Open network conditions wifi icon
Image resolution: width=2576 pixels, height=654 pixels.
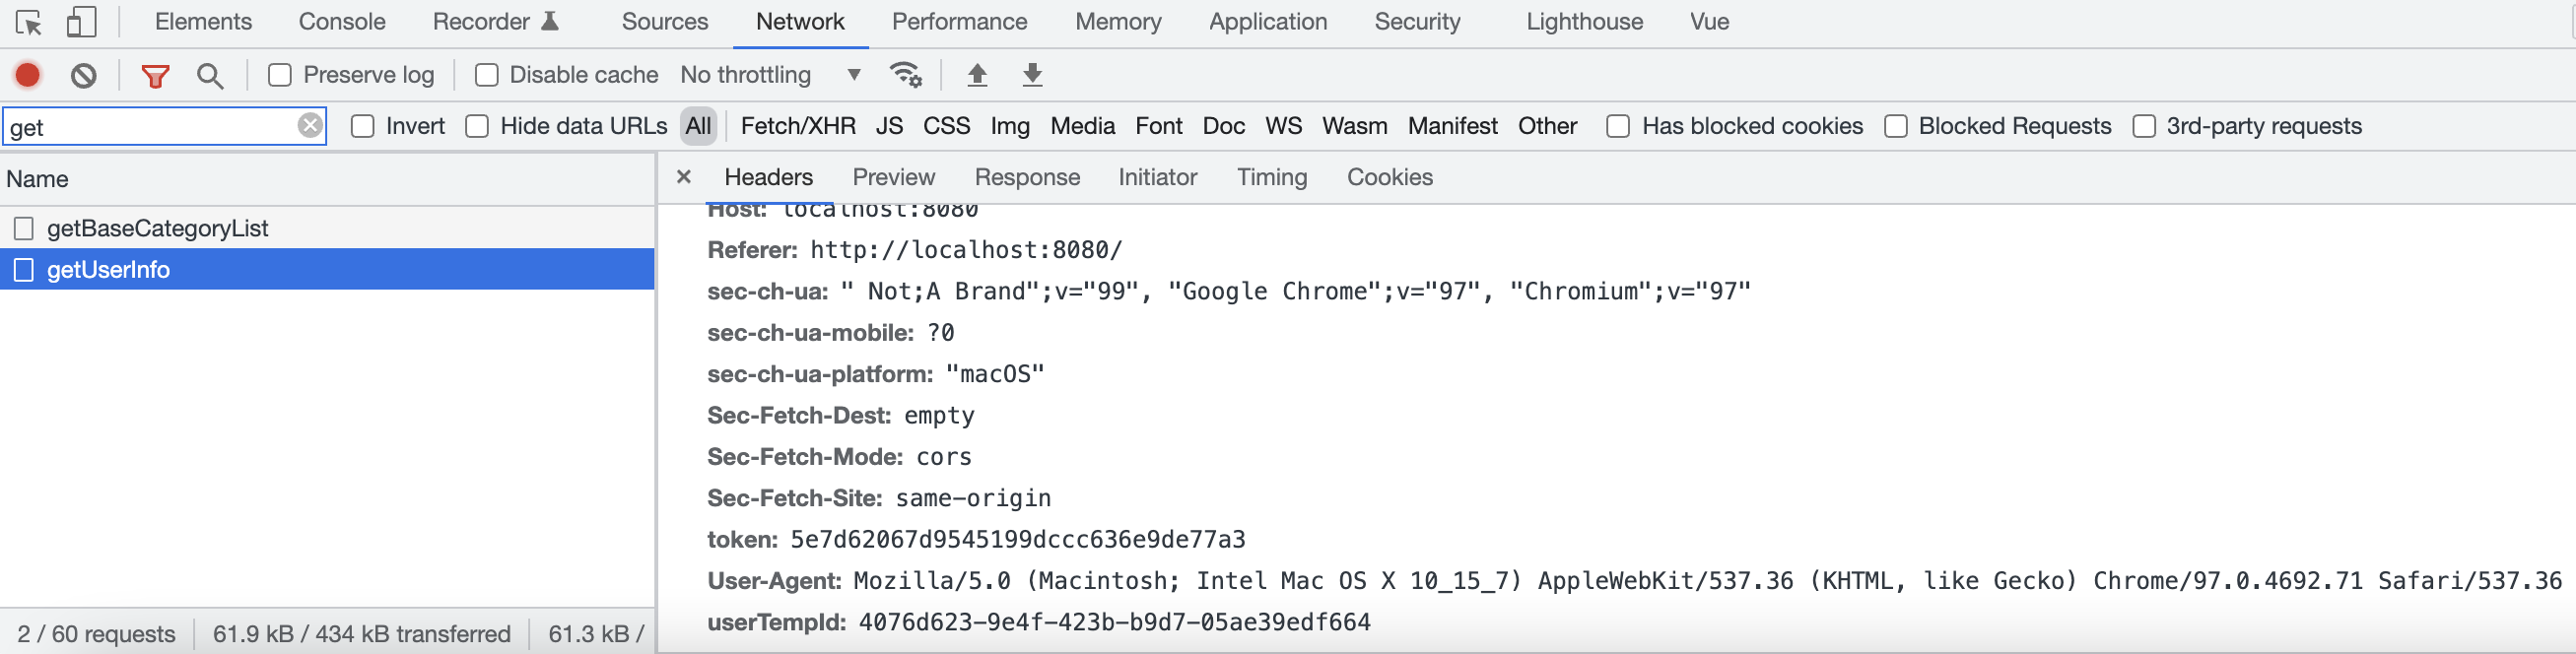(x=906, y=75)
